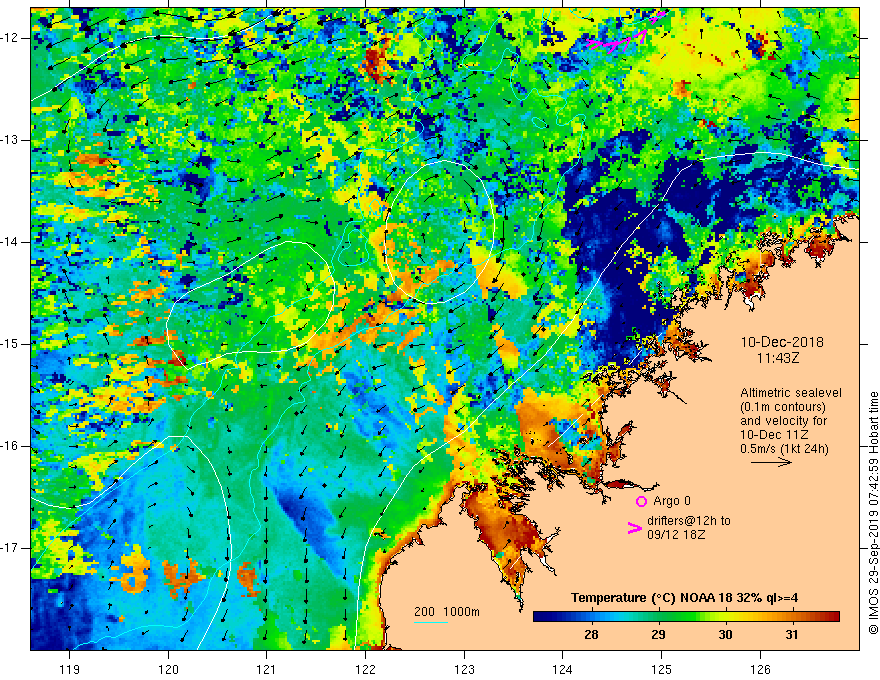Click the color bar label 29
Viewport: 880px width, 680px height.
click(658, 635)
